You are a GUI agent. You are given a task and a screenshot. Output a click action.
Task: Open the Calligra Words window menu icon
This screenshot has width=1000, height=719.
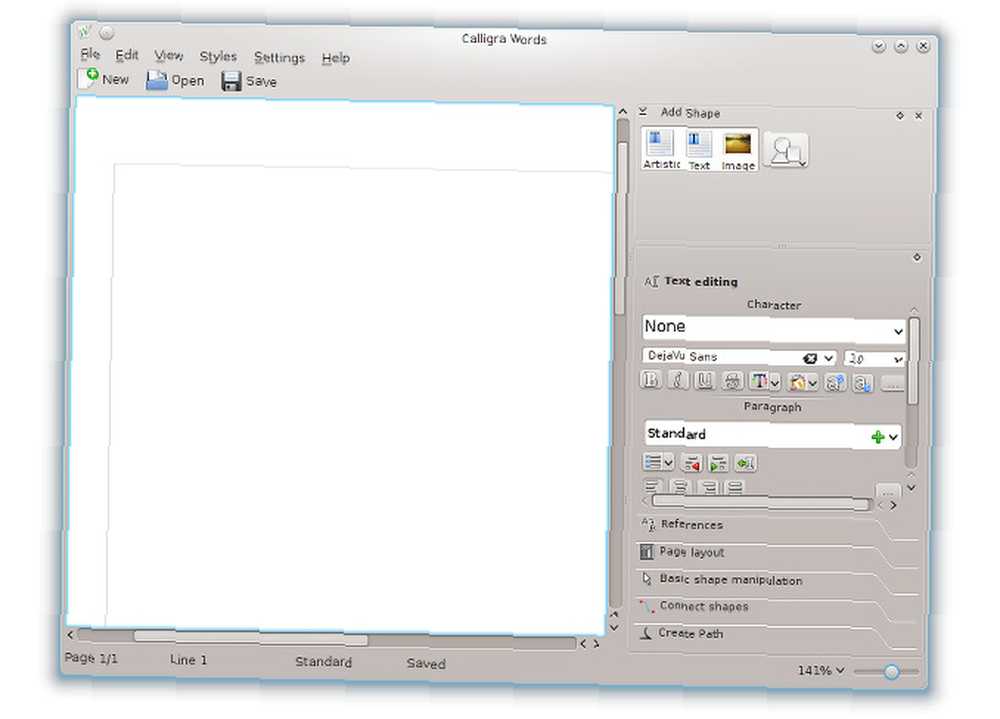pyautogui.click(x=84, y=31)
